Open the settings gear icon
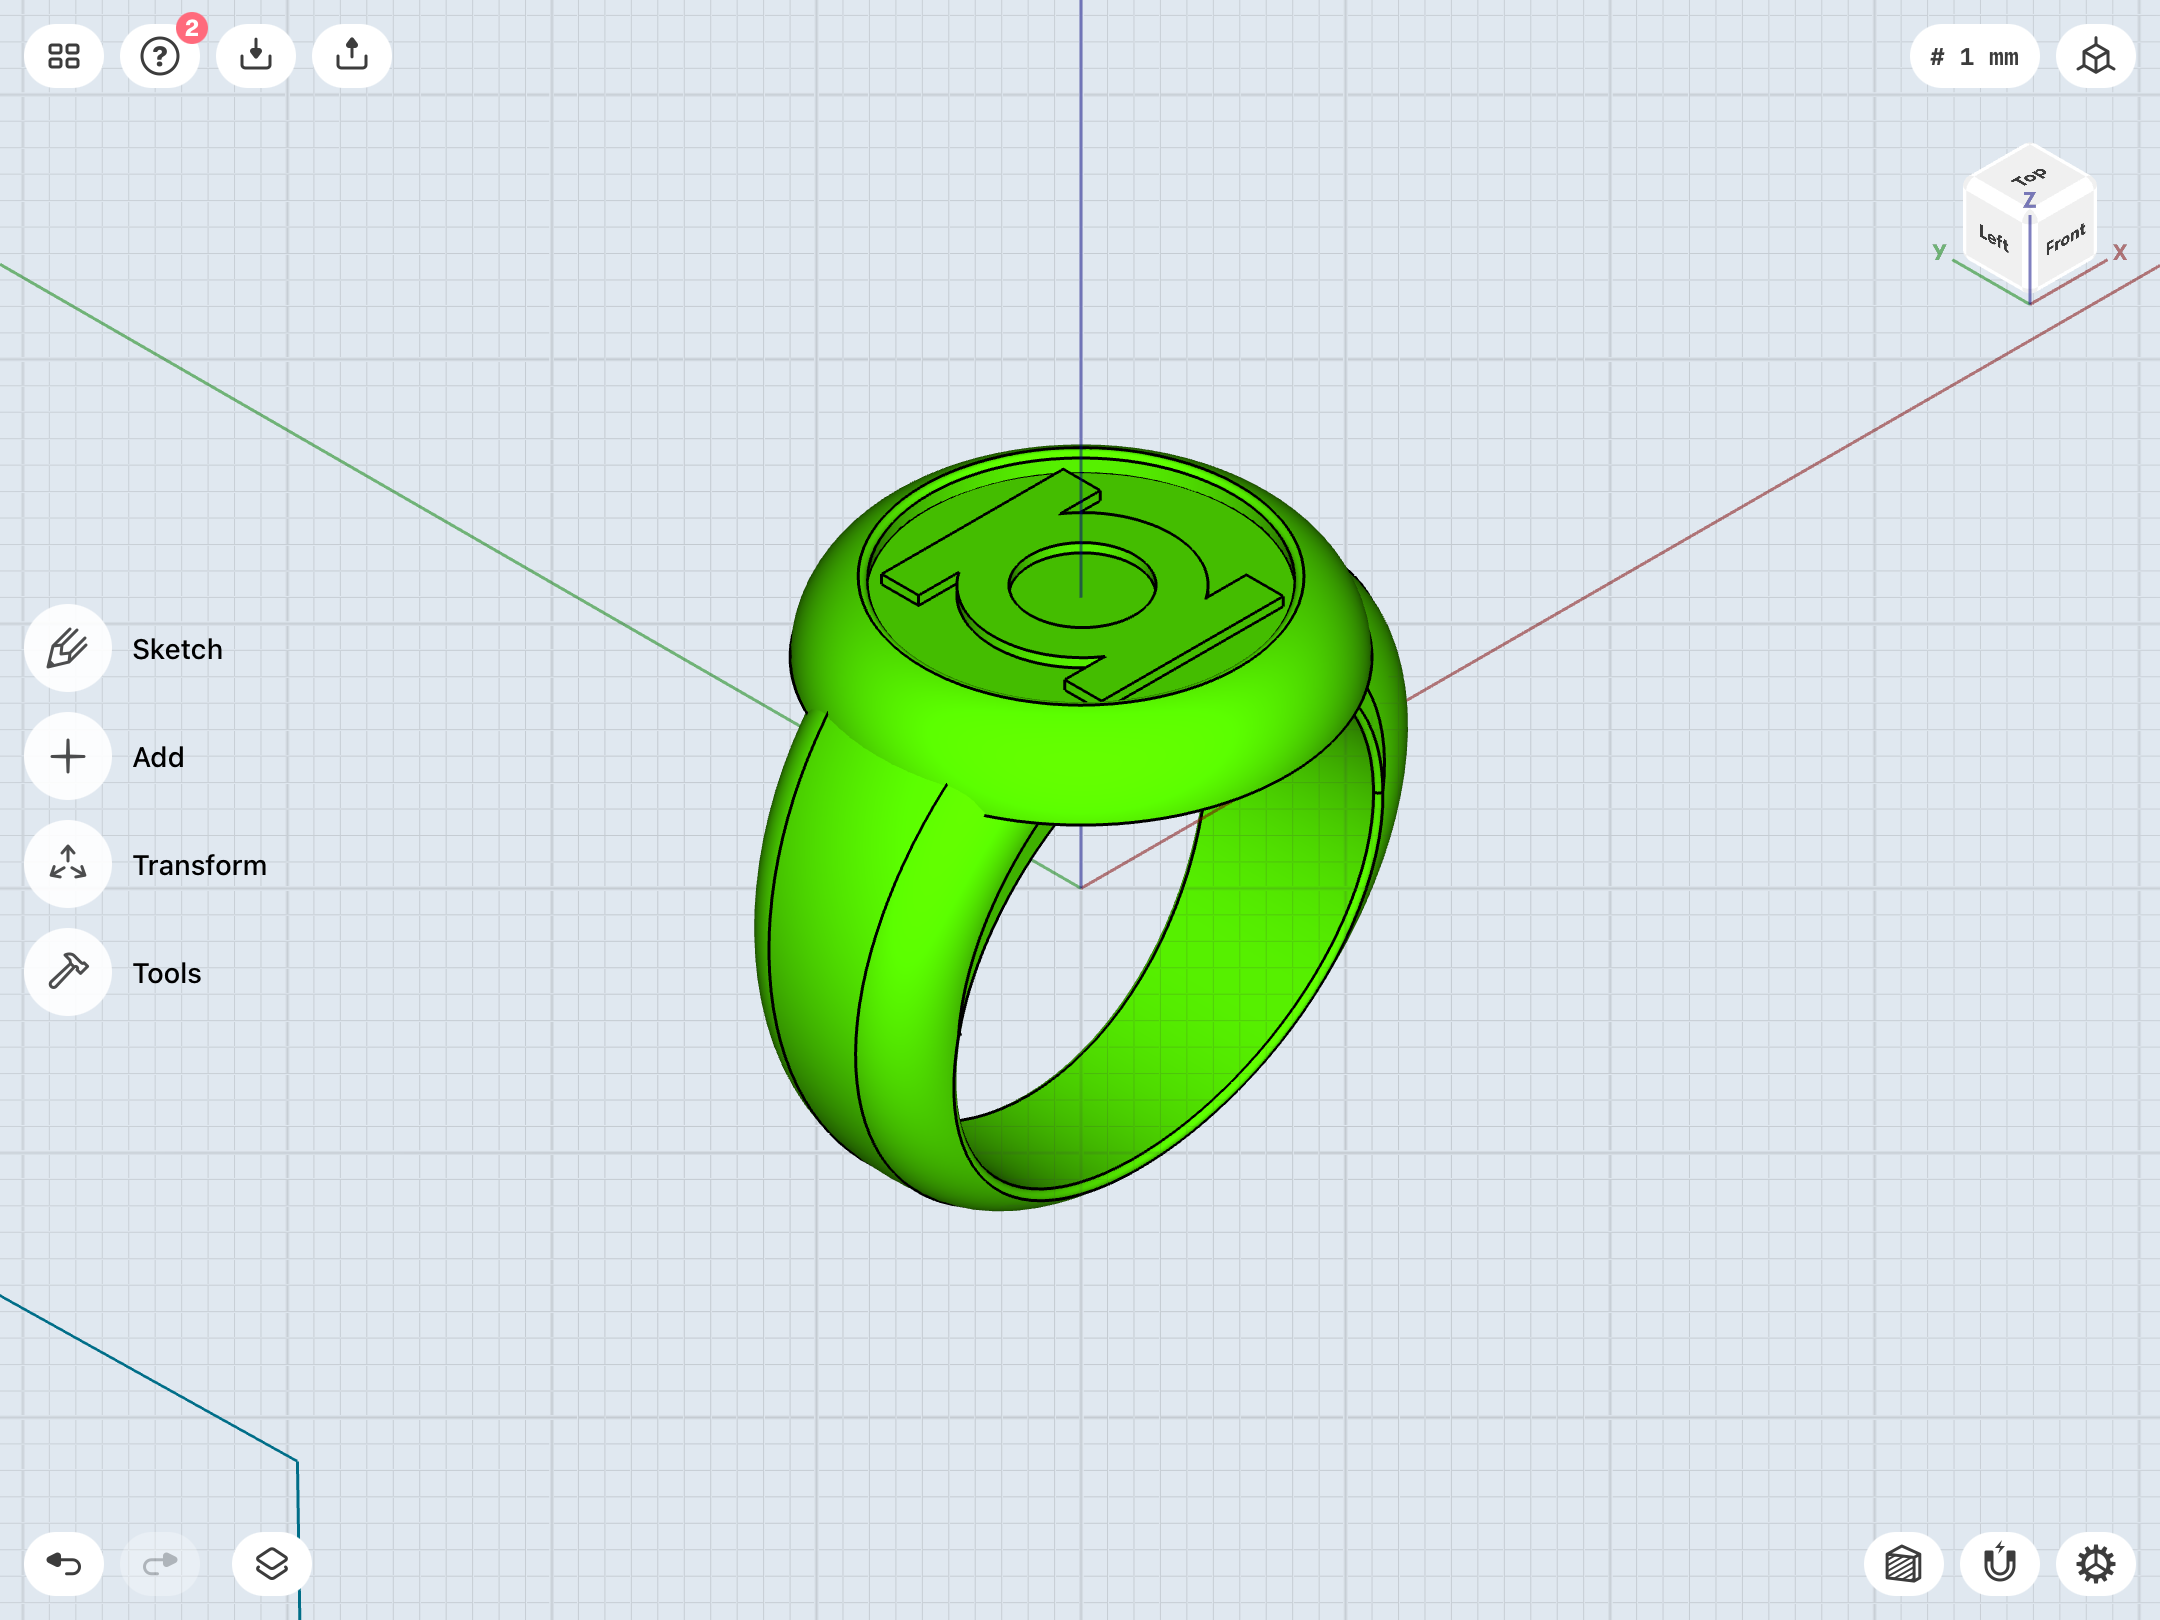This screenshot has height=1620, width=2160. [x=2096, y=1564]
